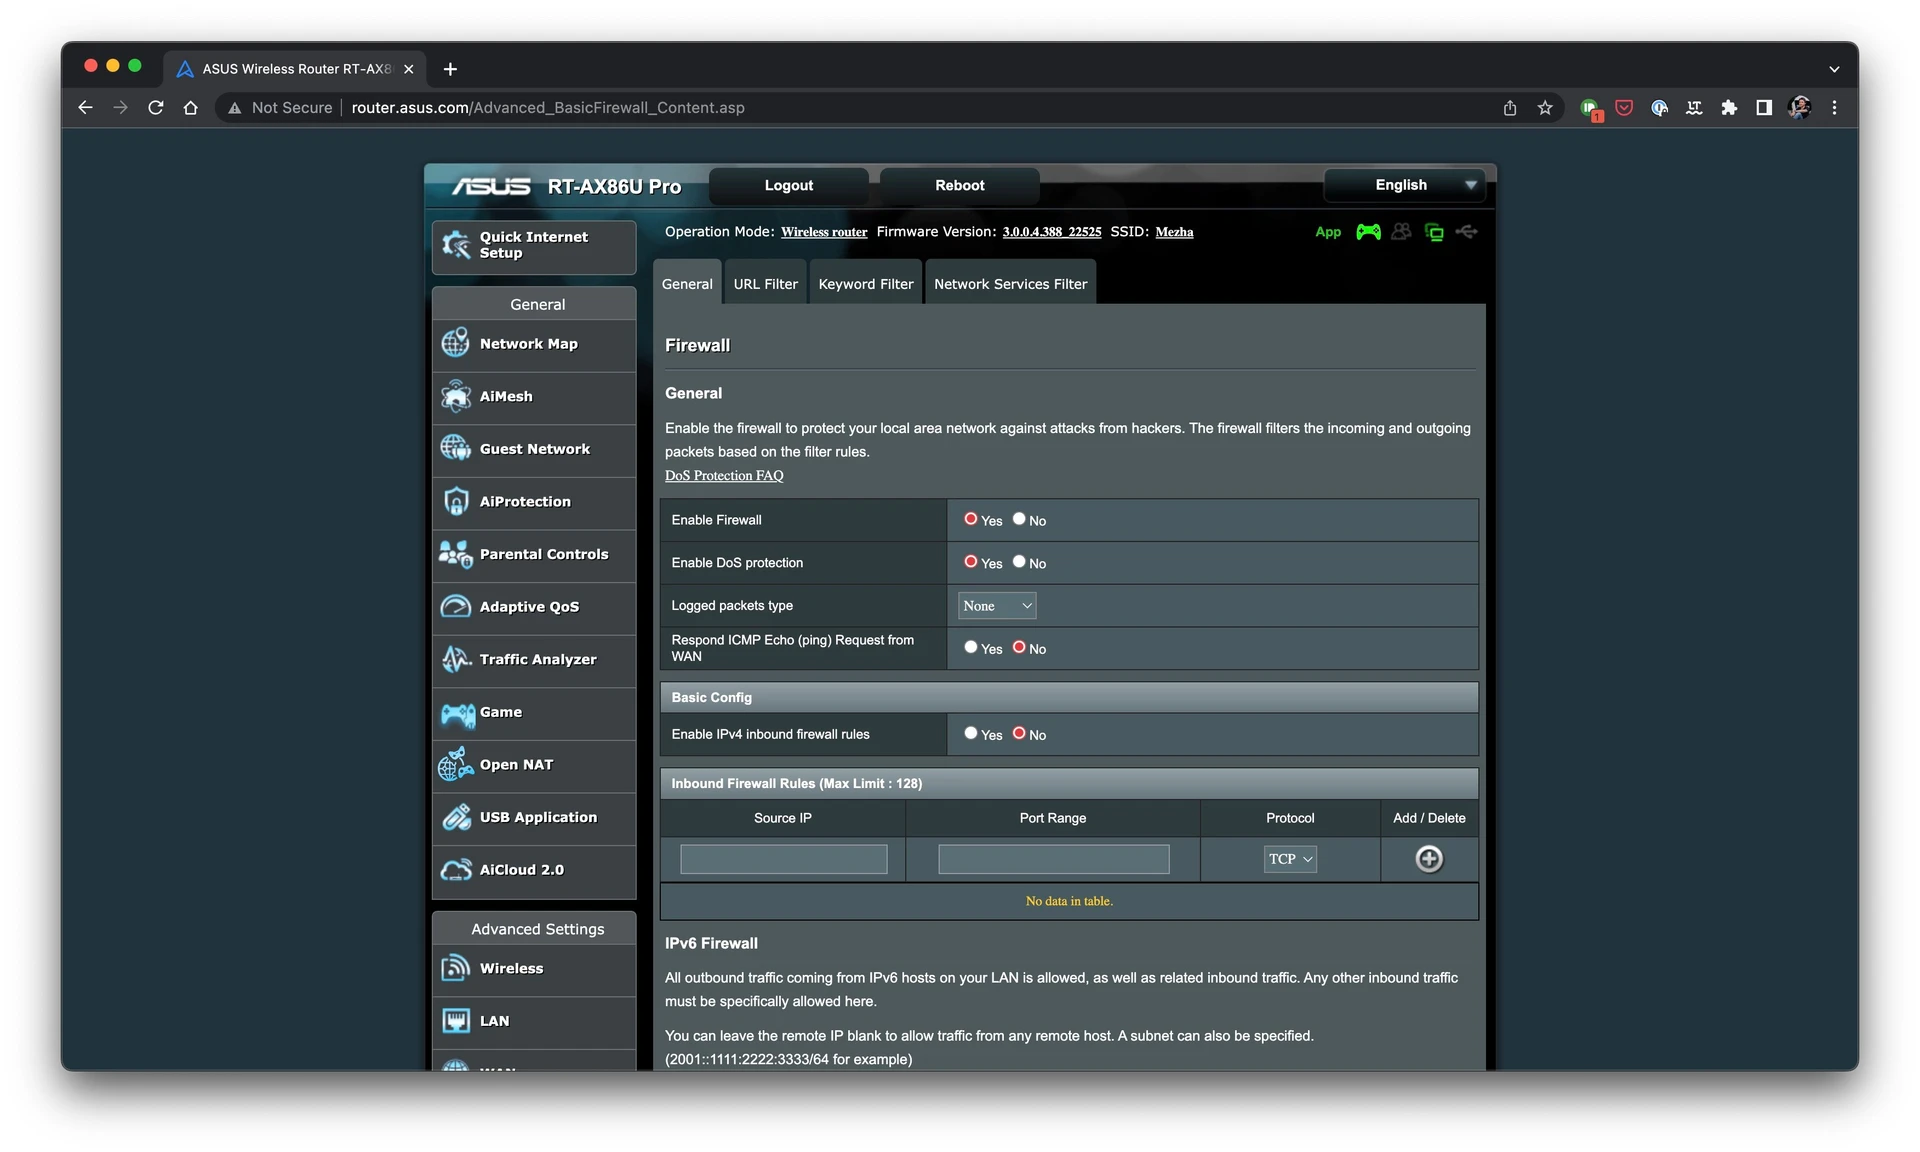
Task: Enable IPv4 inbound firewall rules Yes
Action: 970,733
